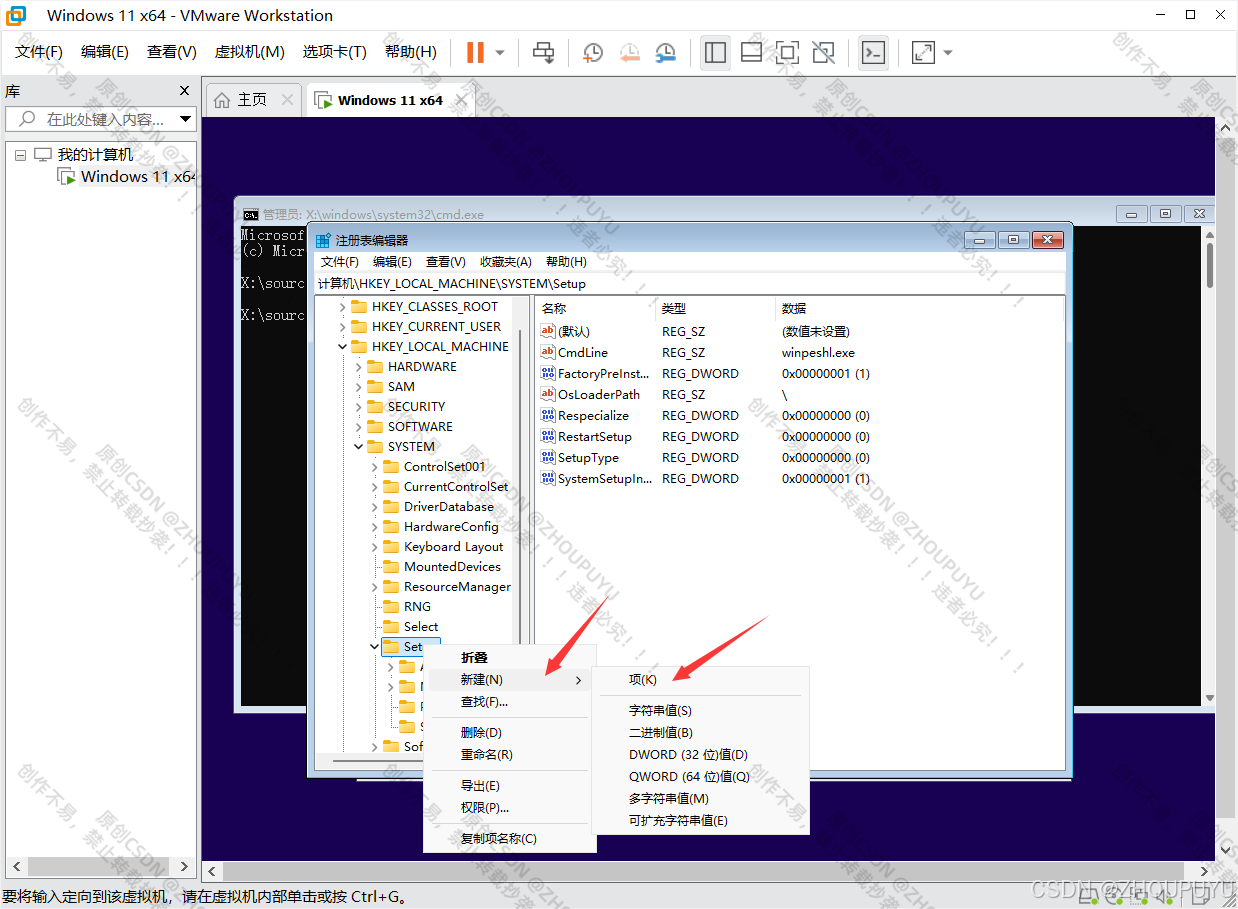Click 新建(N) in the context menu

(510, 679)
